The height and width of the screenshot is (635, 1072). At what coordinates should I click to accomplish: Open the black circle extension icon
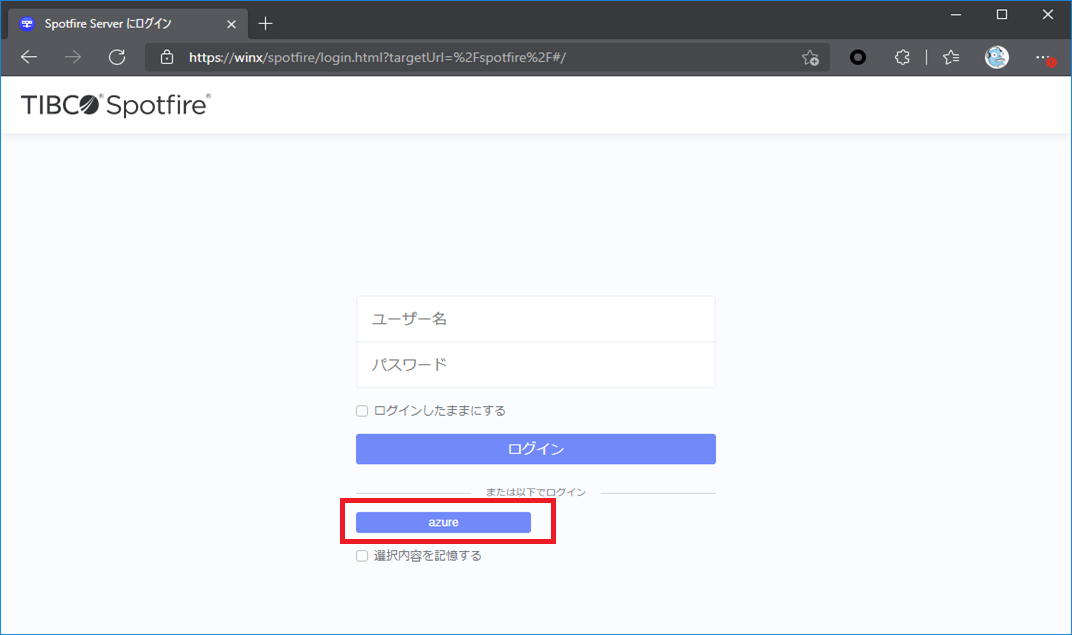pos(857,57)
